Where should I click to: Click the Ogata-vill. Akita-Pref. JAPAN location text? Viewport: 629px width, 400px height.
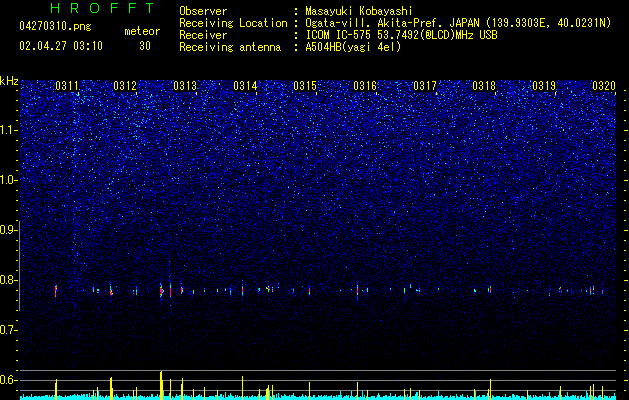(458, 24)
